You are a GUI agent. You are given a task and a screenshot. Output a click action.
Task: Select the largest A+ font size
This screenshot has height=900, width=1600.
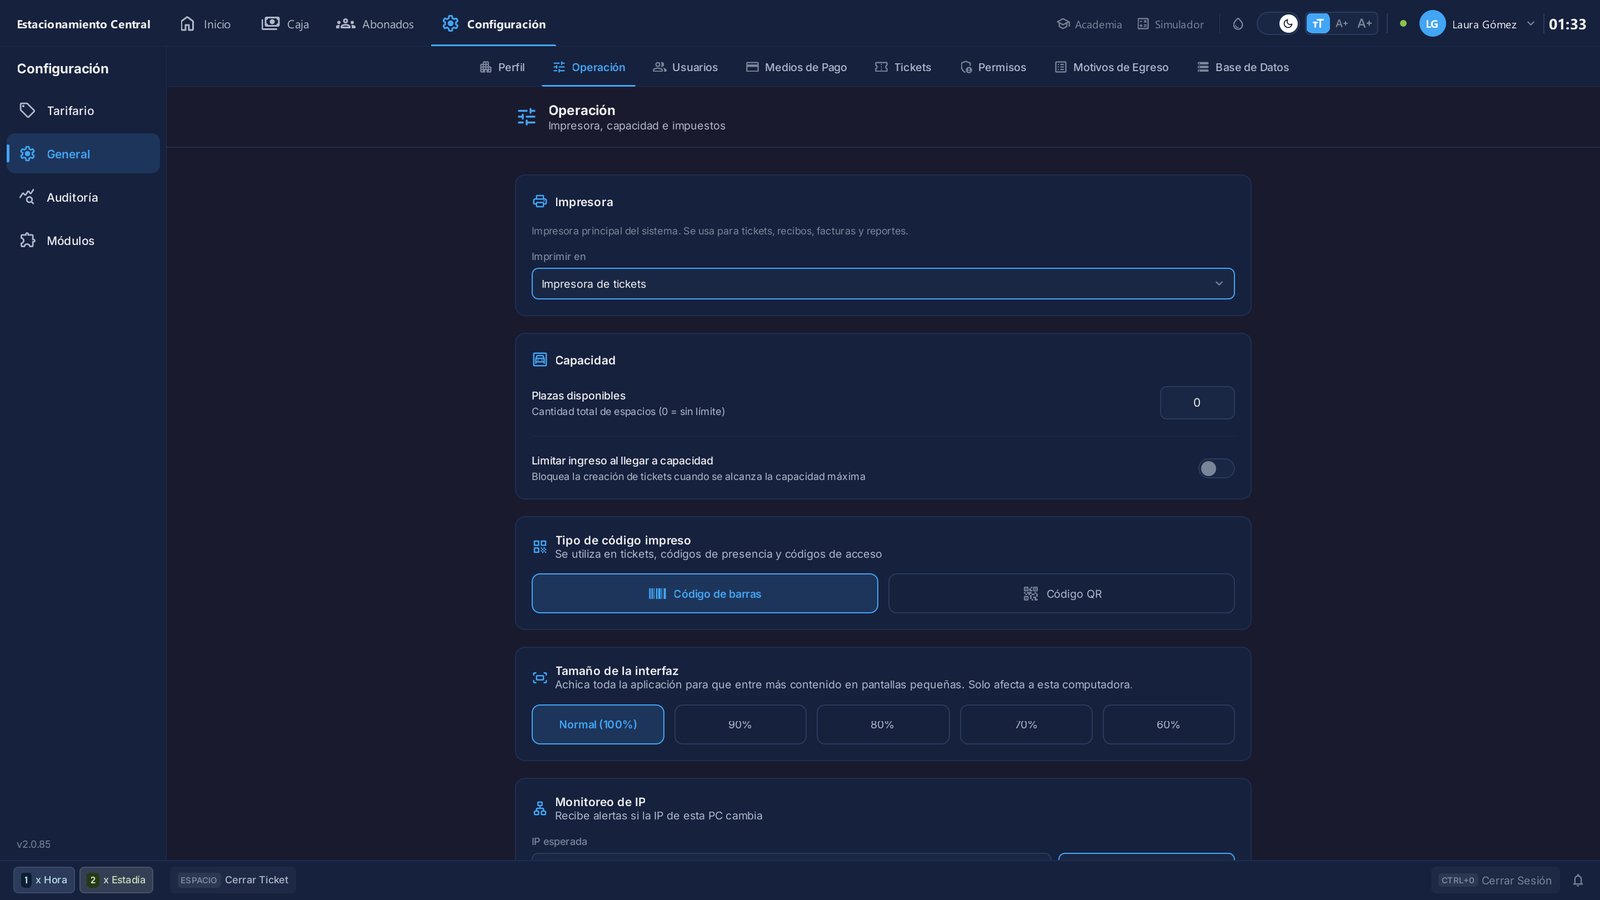(1365, 24)
